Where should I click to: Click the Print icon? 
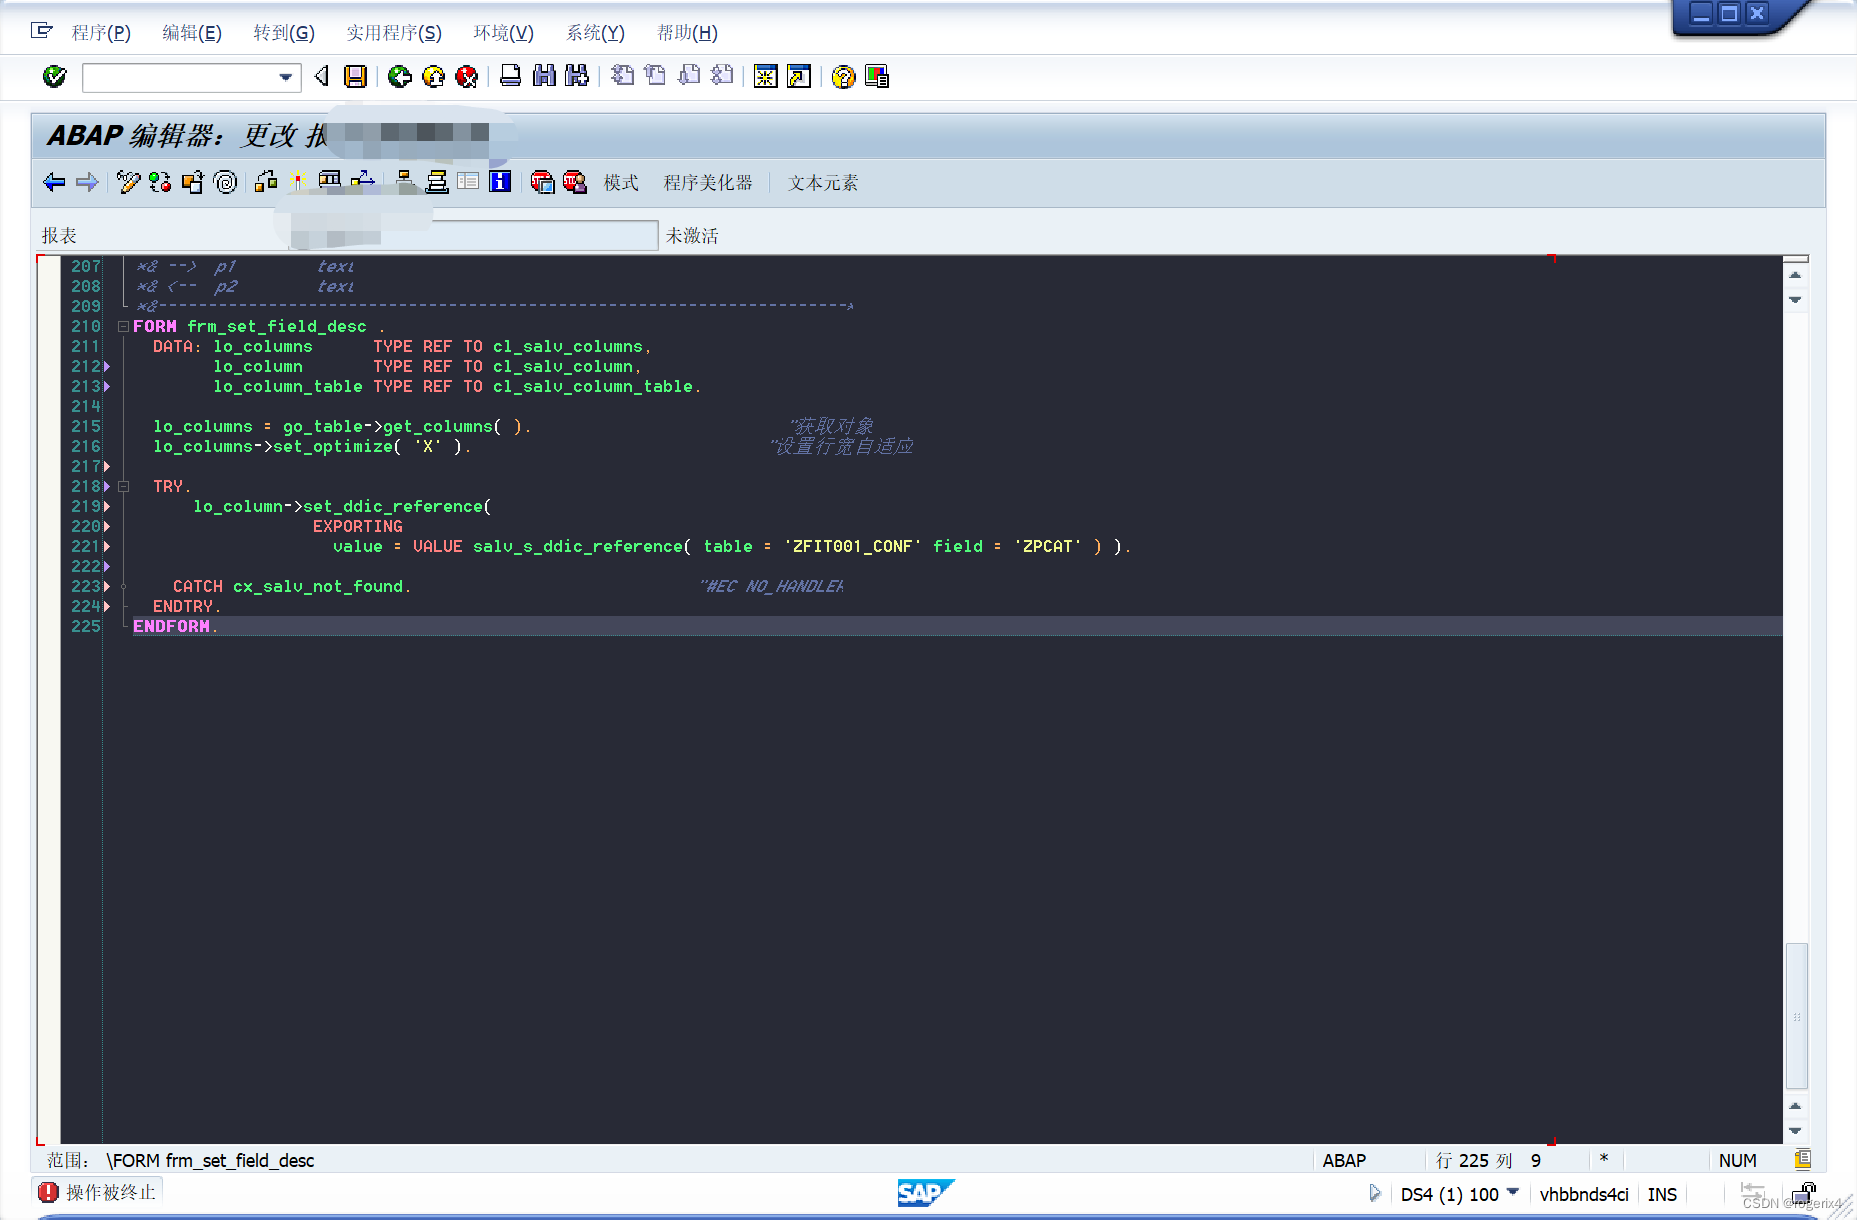click(x=510, y=77)
